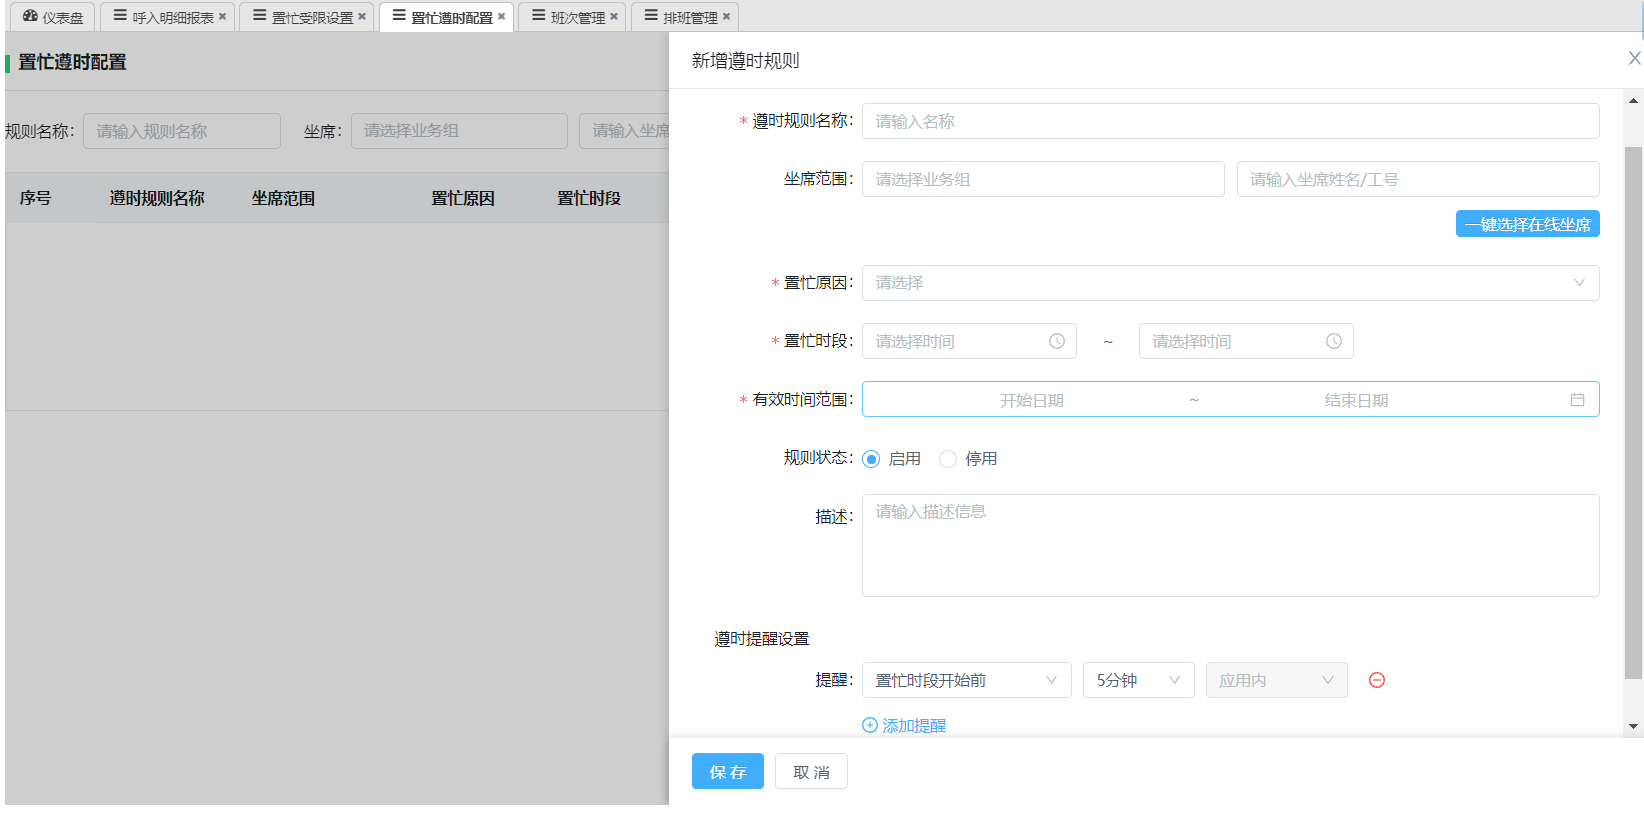
Task: Click the scrollbar up arrow in the drawer
Action: tap(1633, 100)
